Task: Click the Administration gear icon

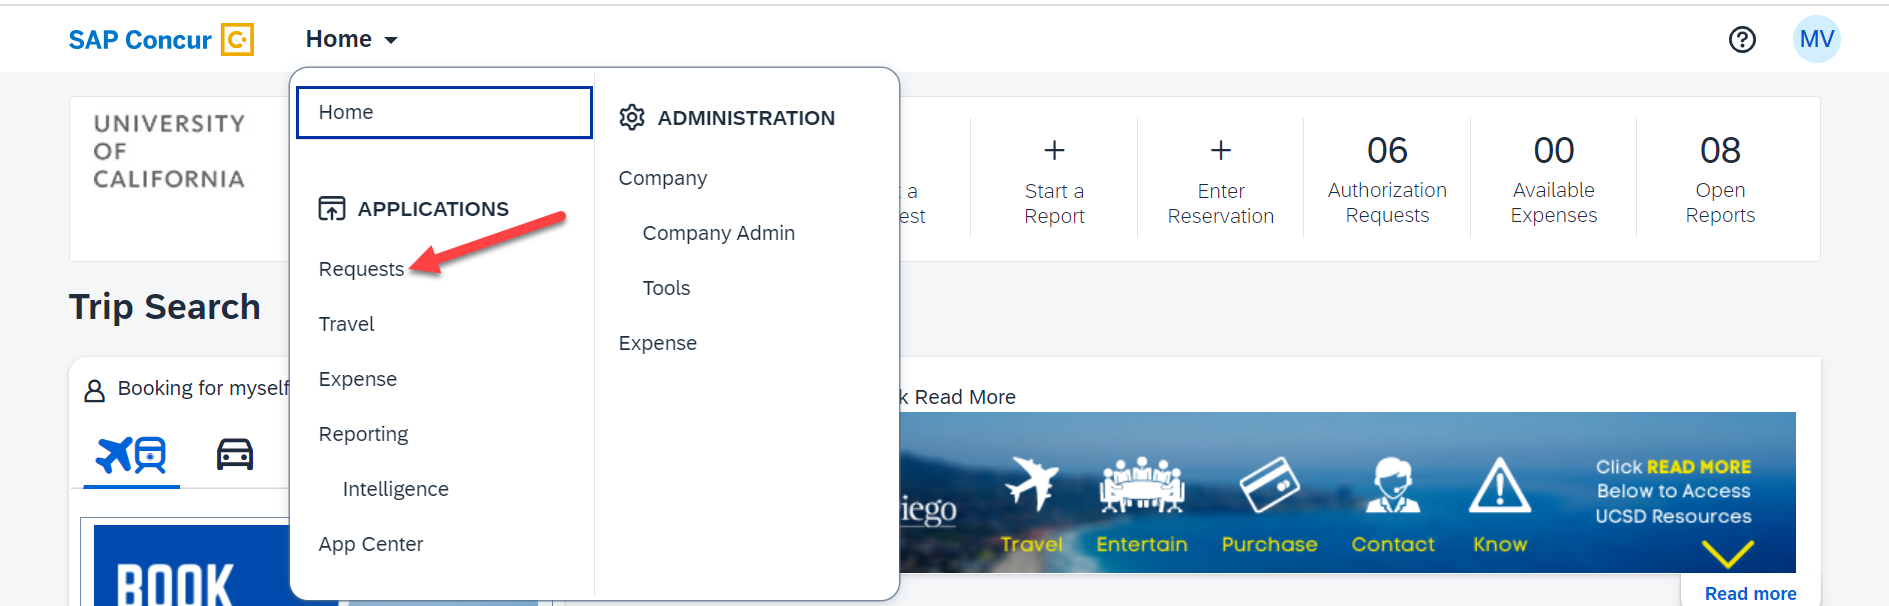Action: 633,117
